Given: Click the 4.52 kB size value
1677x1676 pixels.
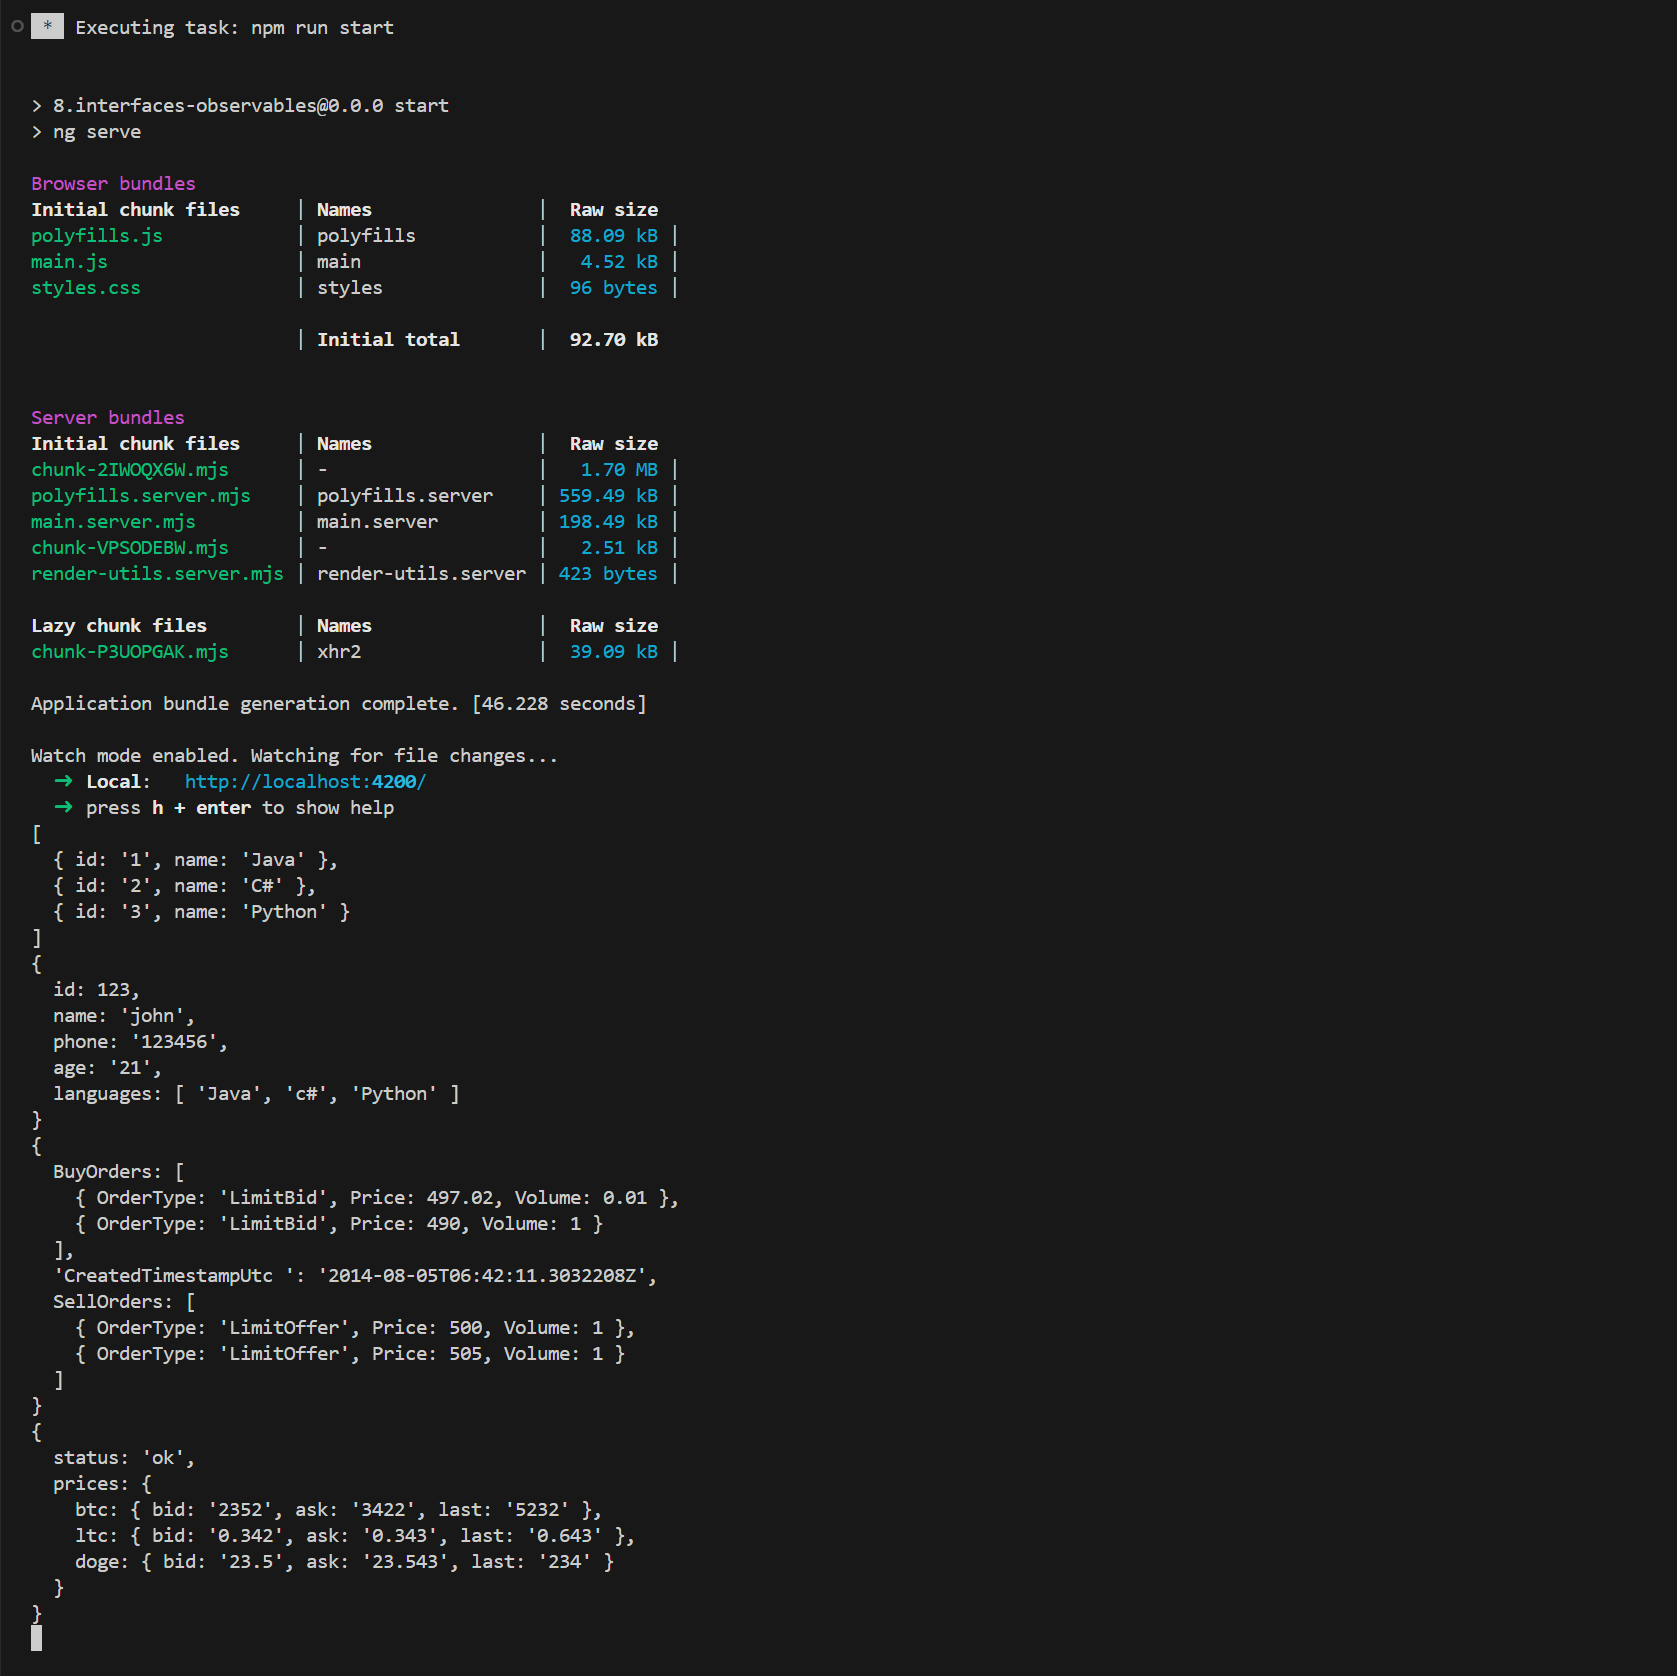Looking at the screenshot, I should tap(619, 262).
